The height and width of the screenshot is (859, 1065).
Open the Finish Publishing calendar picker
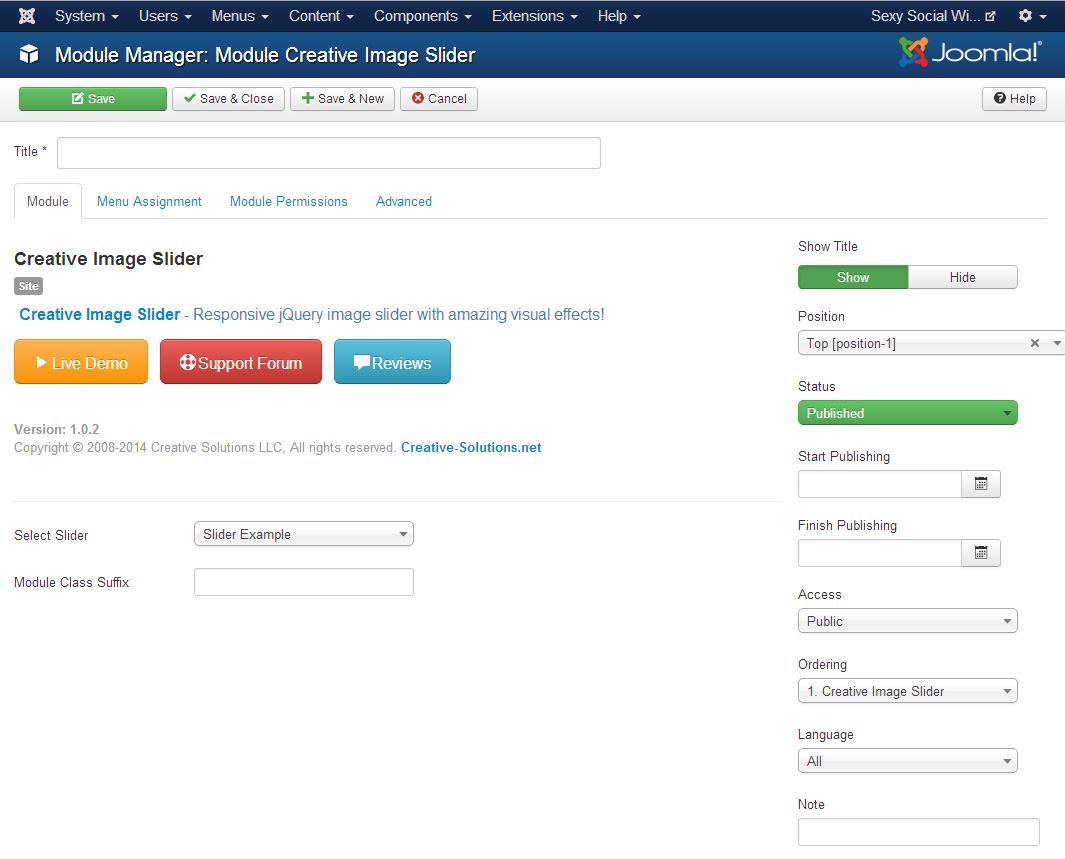tap(981, 553)
